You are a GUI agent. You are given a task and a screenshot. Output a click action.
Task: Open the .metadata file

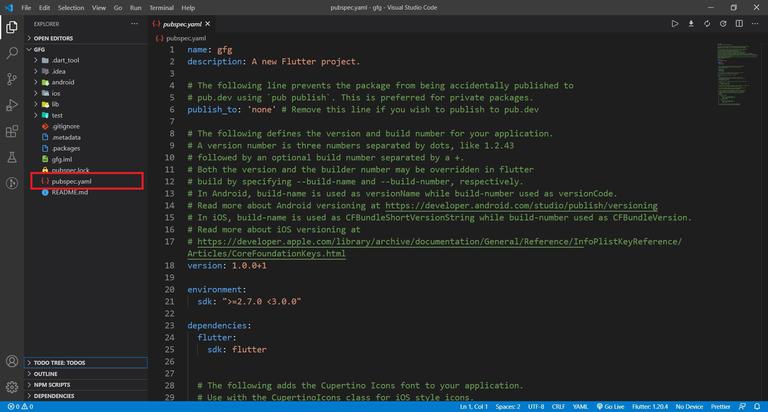pos(86,137)
